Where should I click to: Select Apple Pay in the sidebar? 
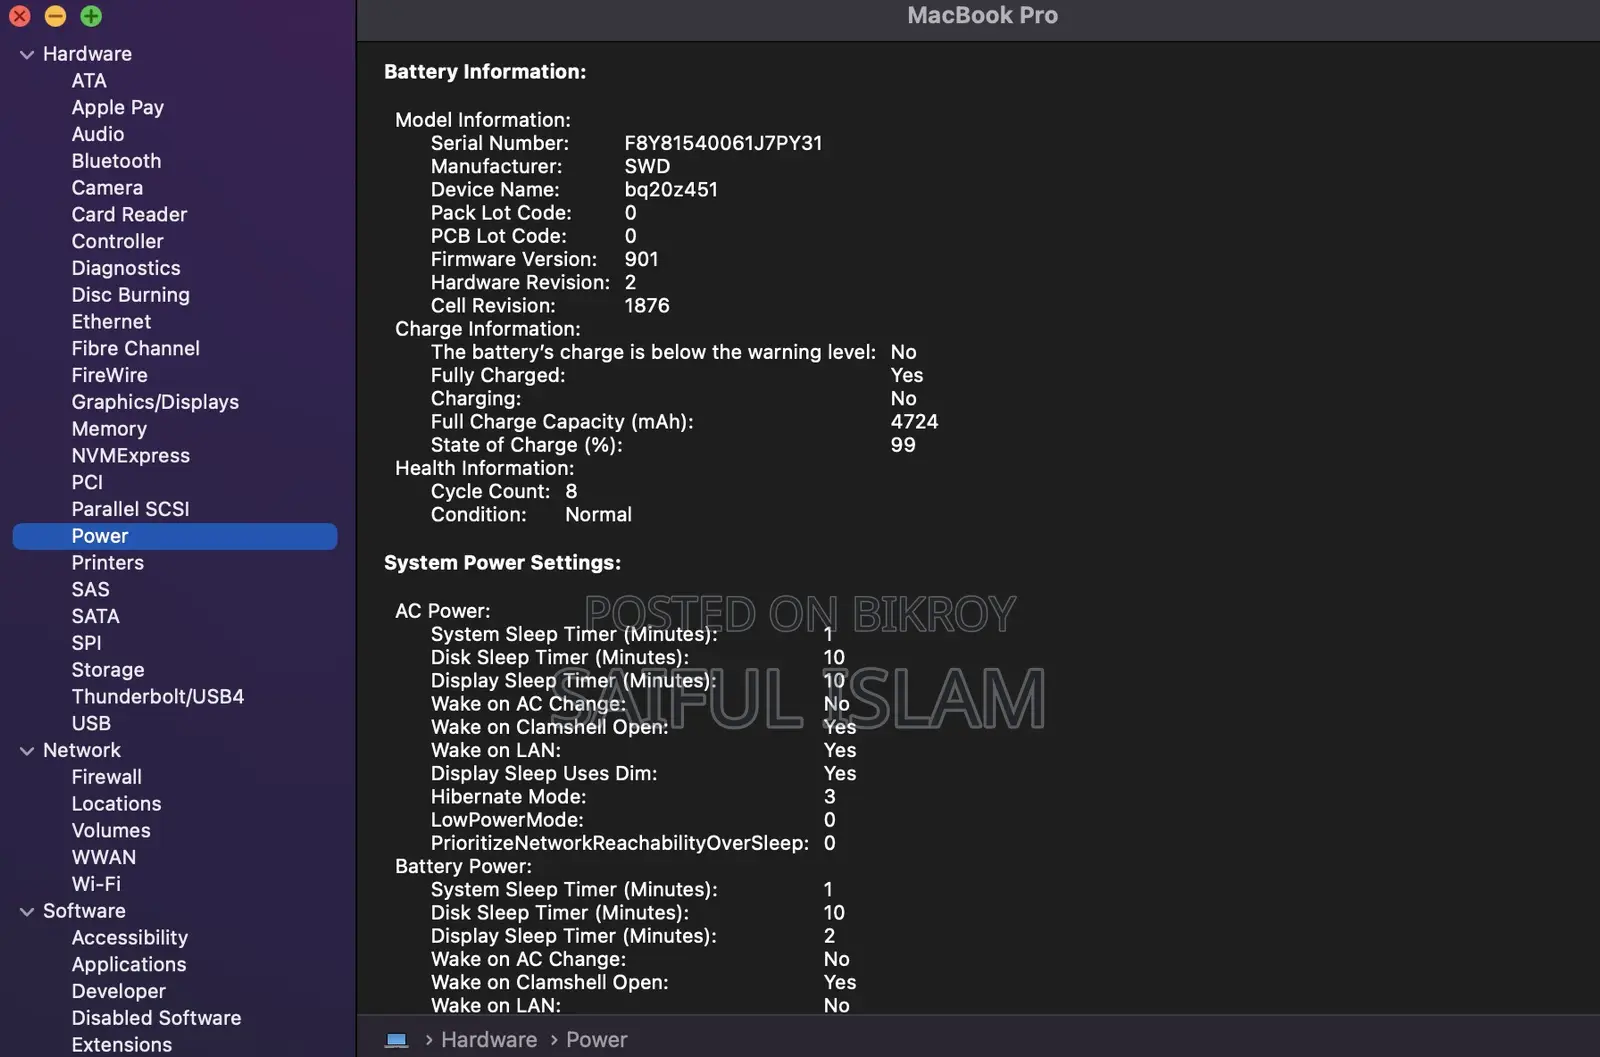[x=118, y=108]
